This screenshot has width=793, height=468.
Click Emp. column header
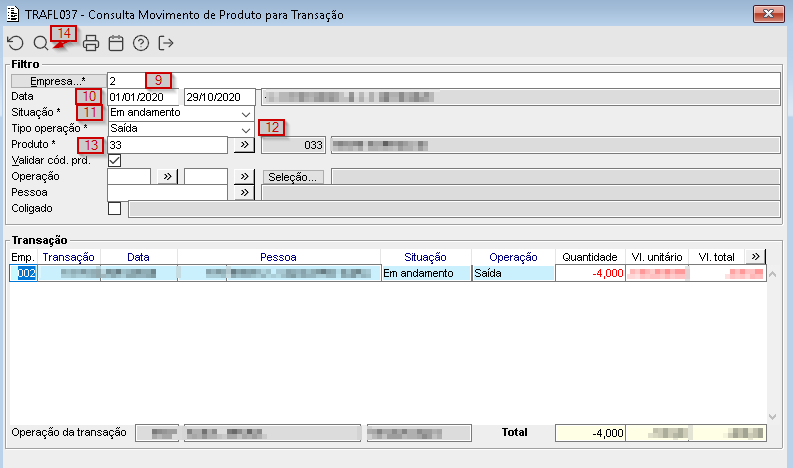pyautogui.click(x=23, y=257)
